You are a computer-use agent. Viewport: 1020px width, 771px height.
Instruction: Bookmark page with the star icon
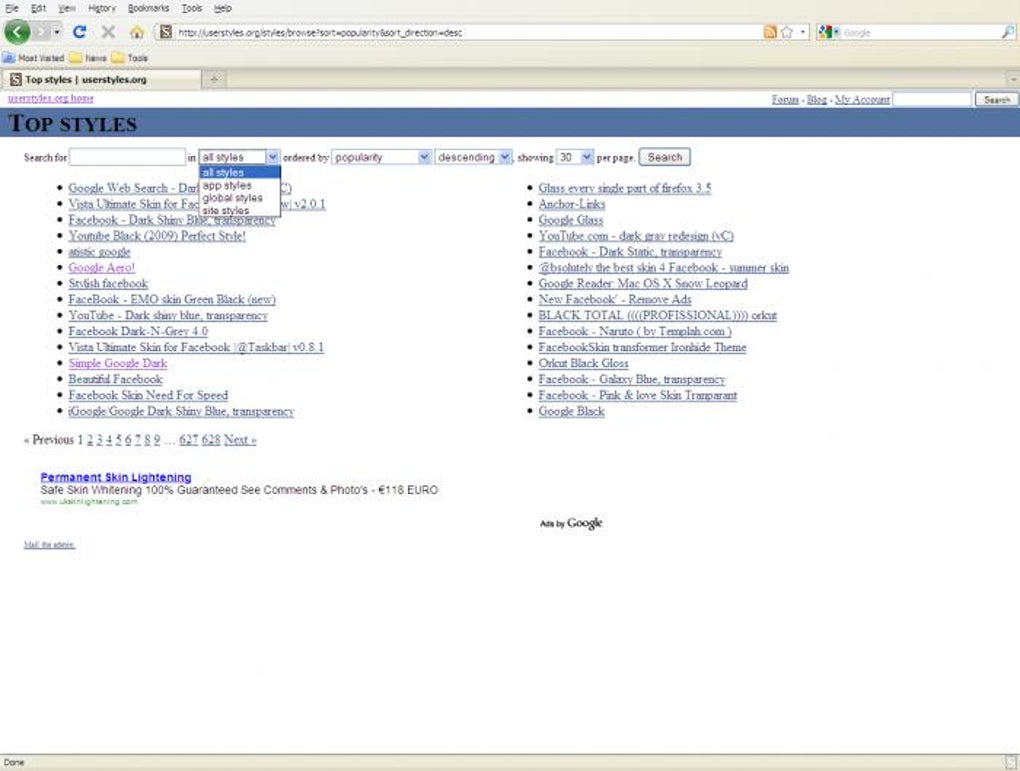(x=786, y=32)
